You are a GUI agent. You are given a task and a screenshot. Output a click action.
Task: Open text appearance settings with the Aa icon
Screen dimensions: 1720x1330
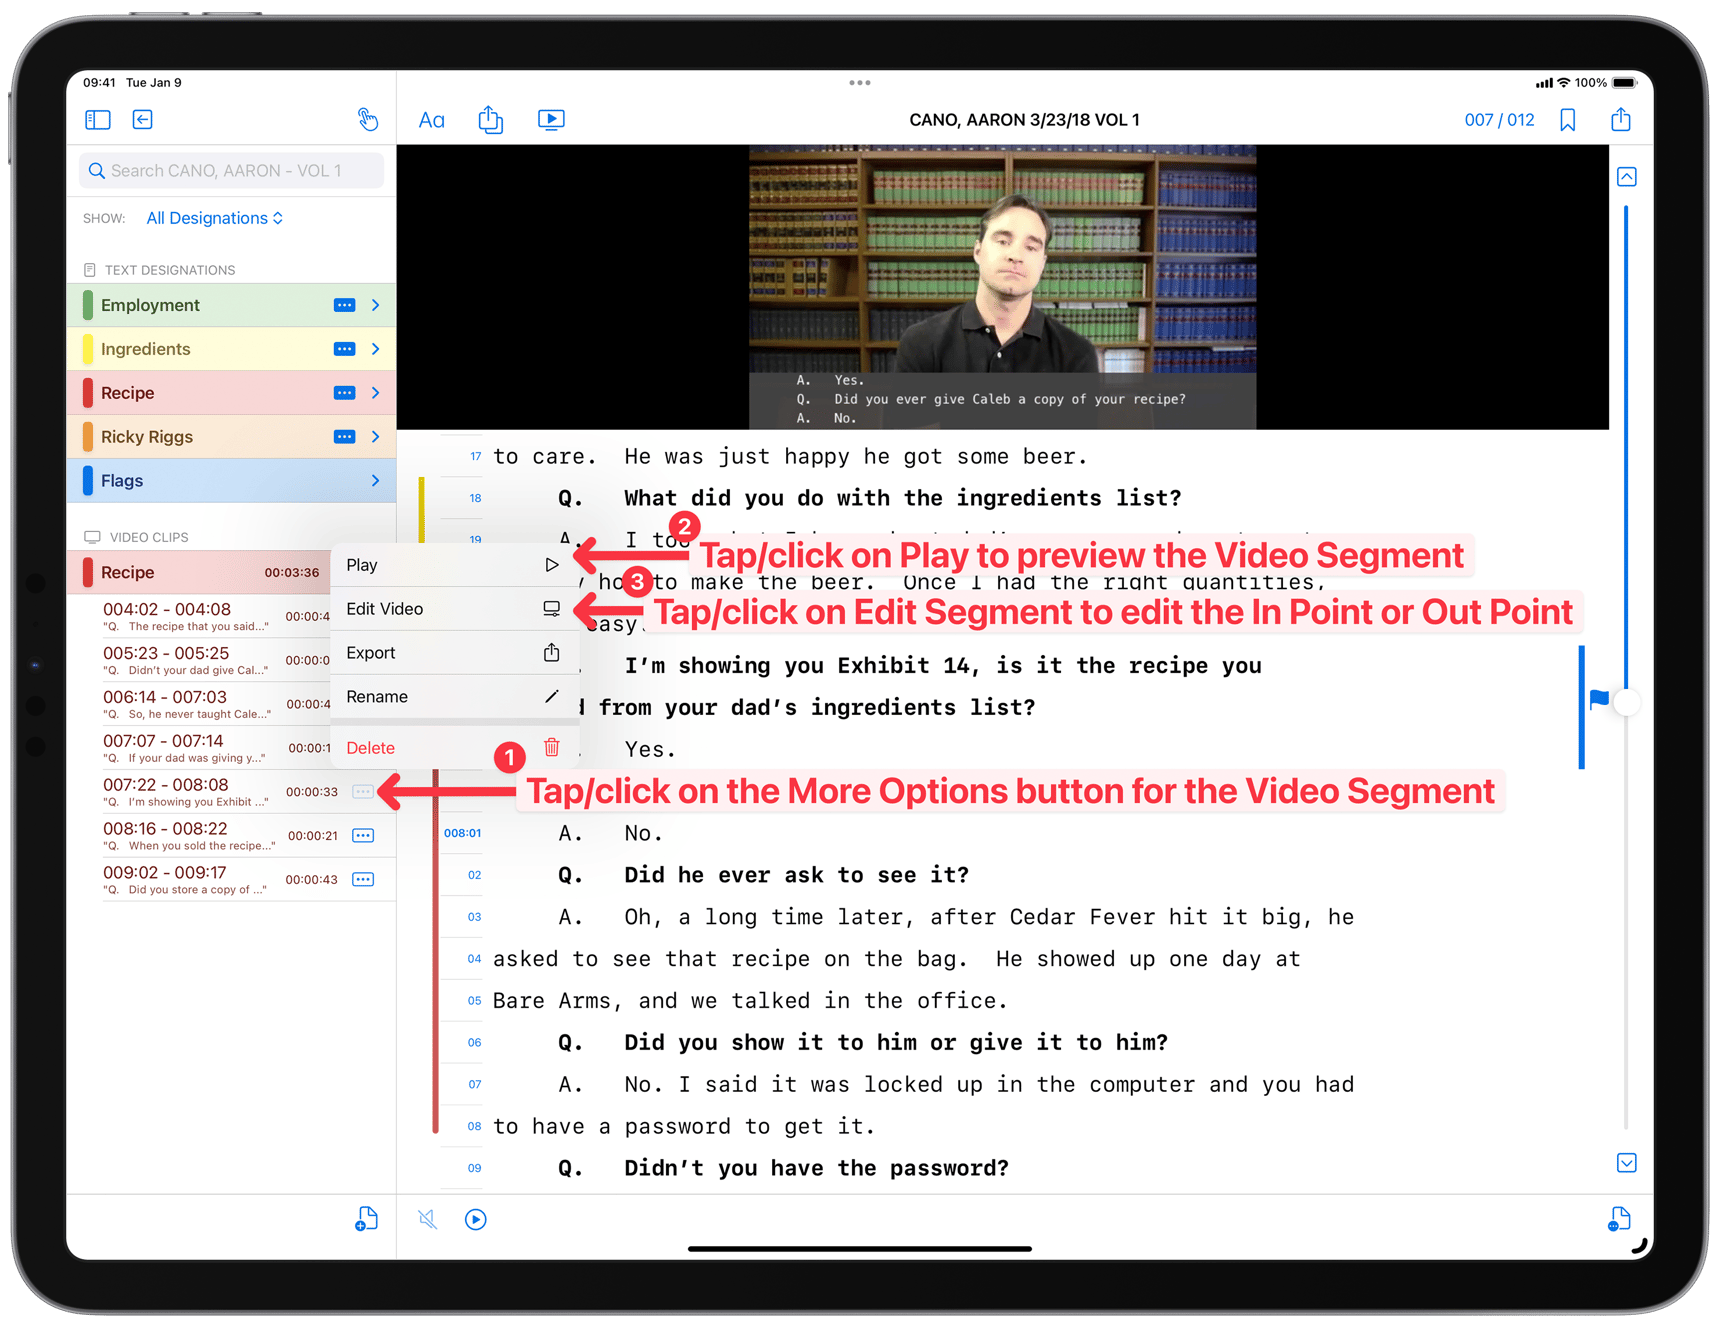(431, 119)
